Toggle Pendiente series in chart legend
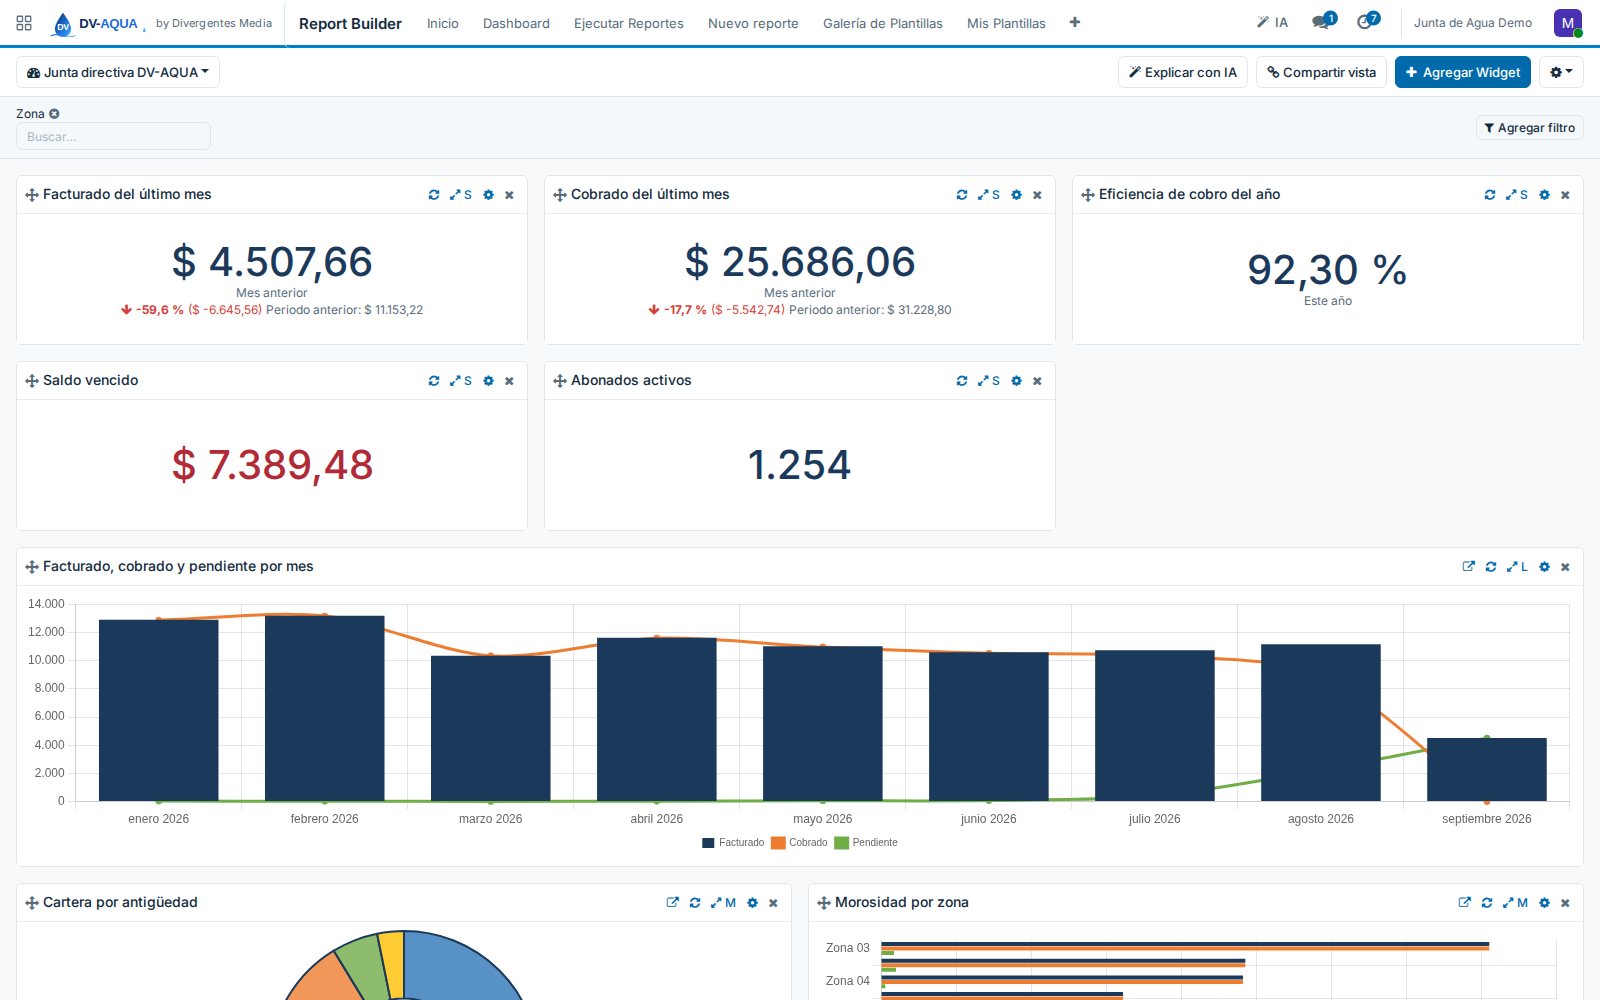The height and width of the screenshot is (1000, 1600). (866, 843)
